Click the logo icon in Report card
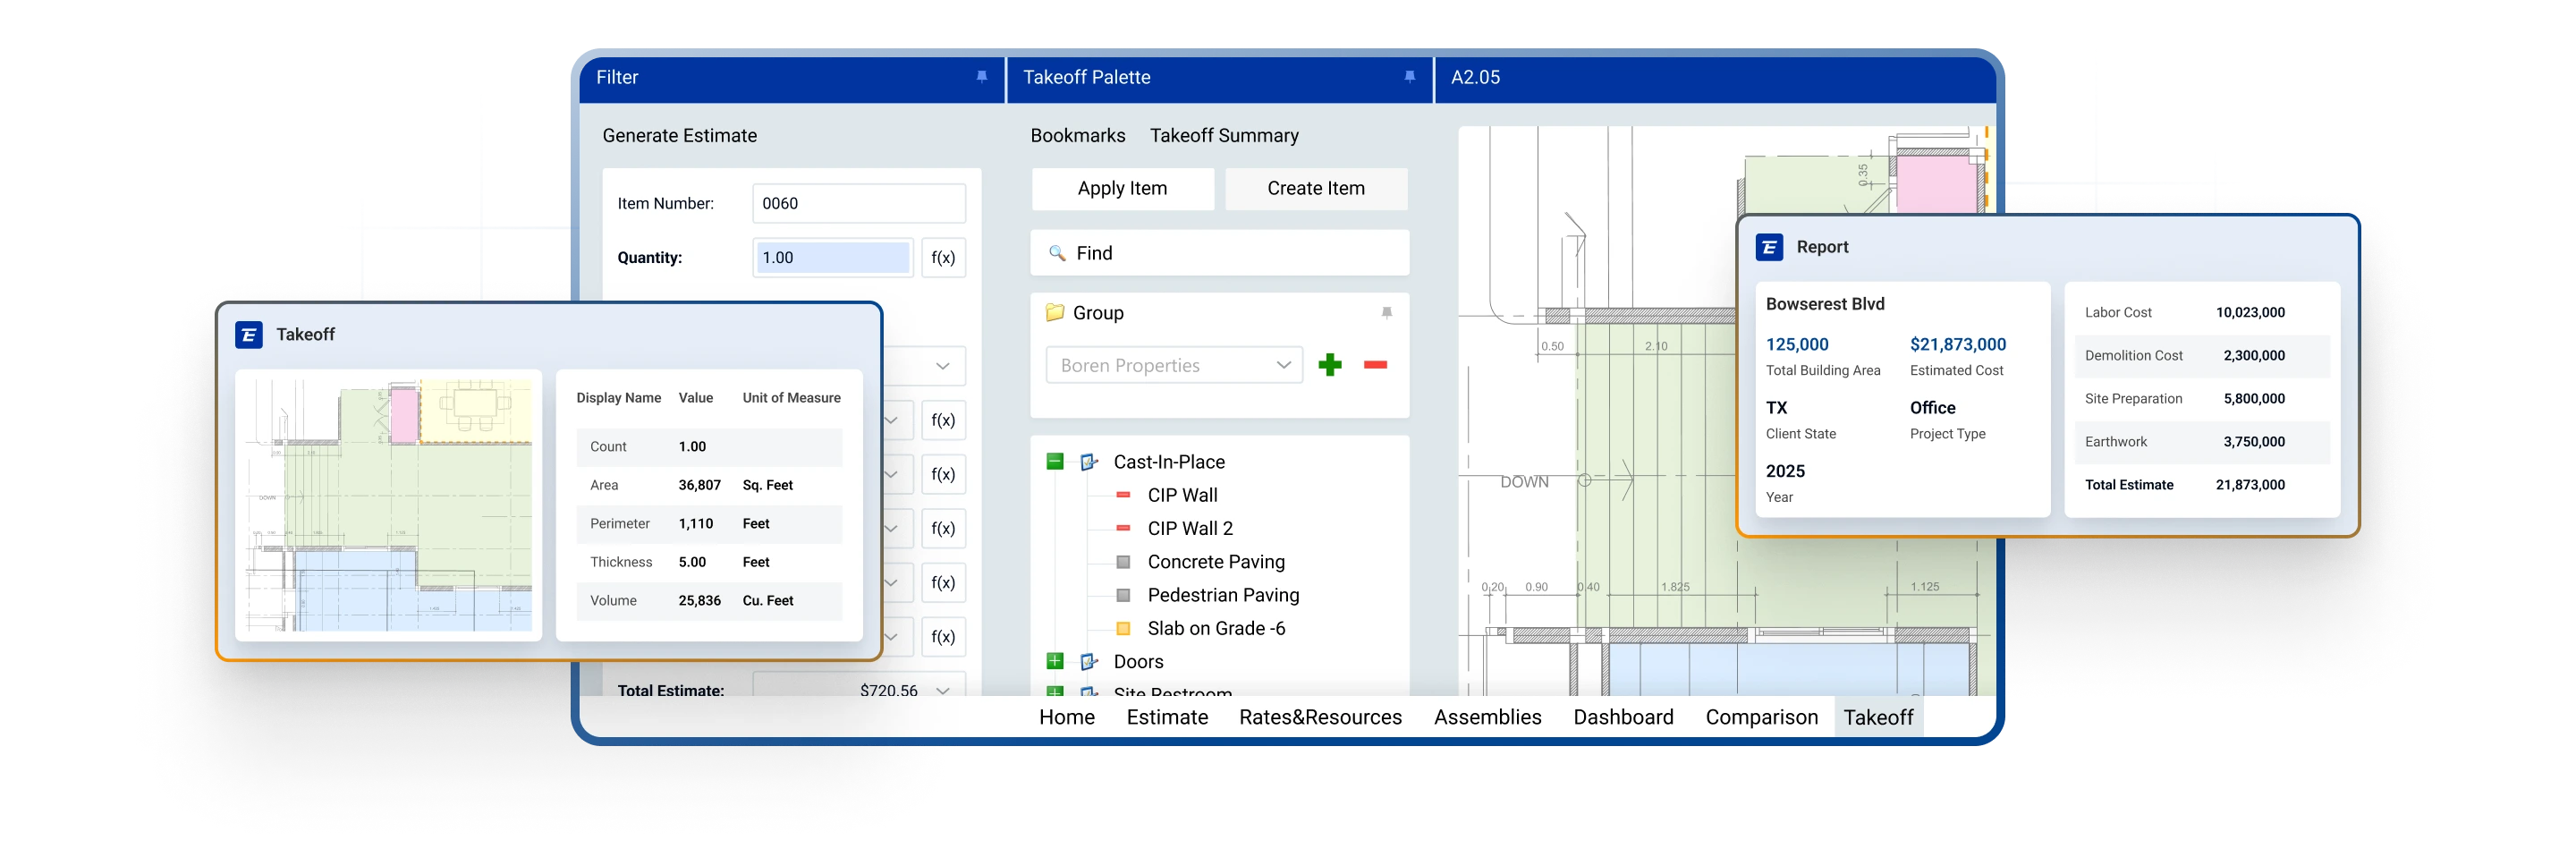This screenshot has width=2576, height=857. [x=1769, y=247]
